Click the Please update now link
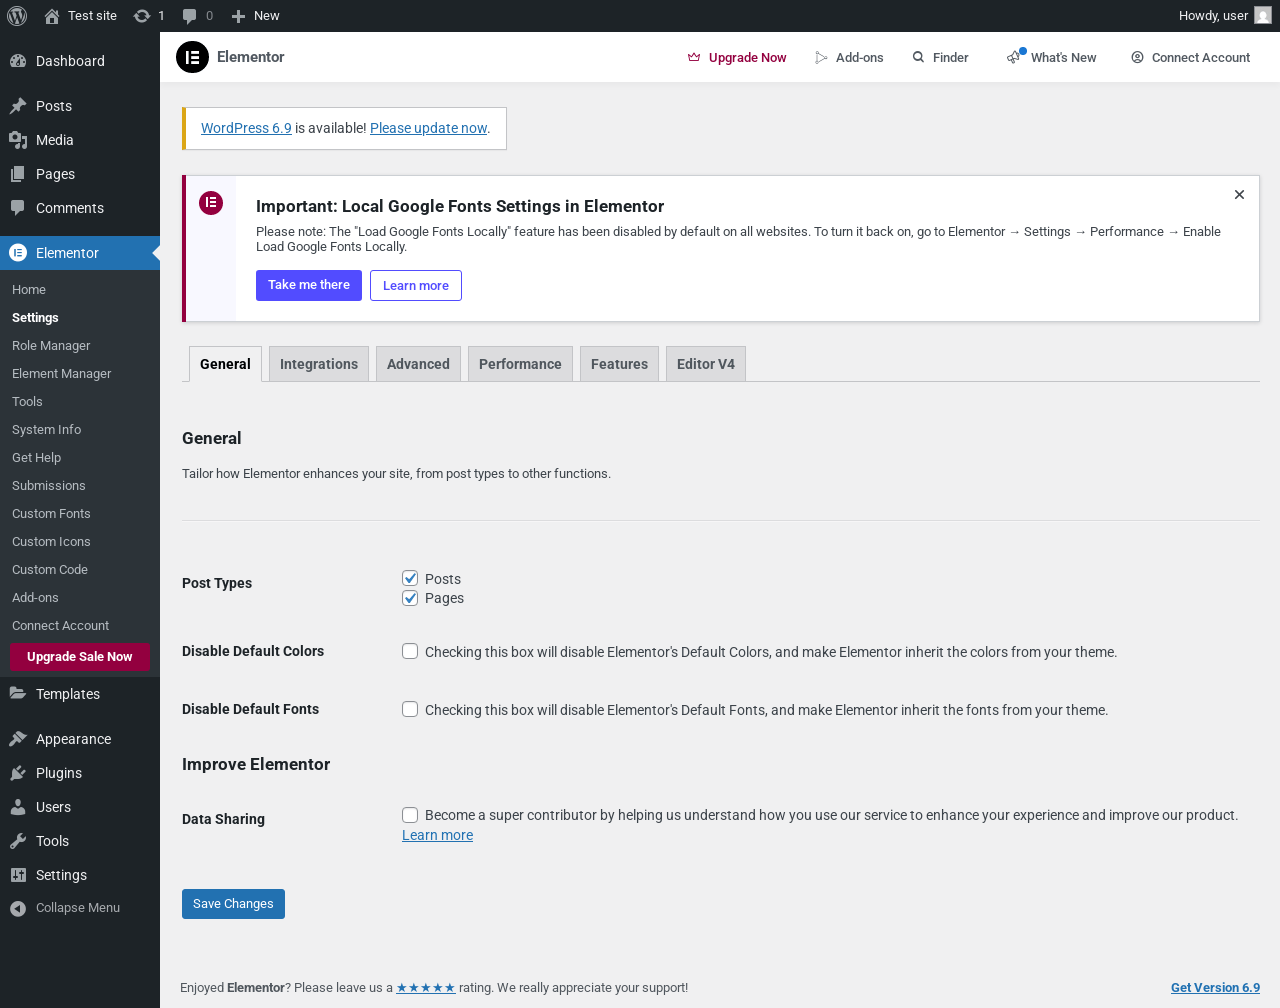Screen dimensions: 1280x1008 (428, 128)
